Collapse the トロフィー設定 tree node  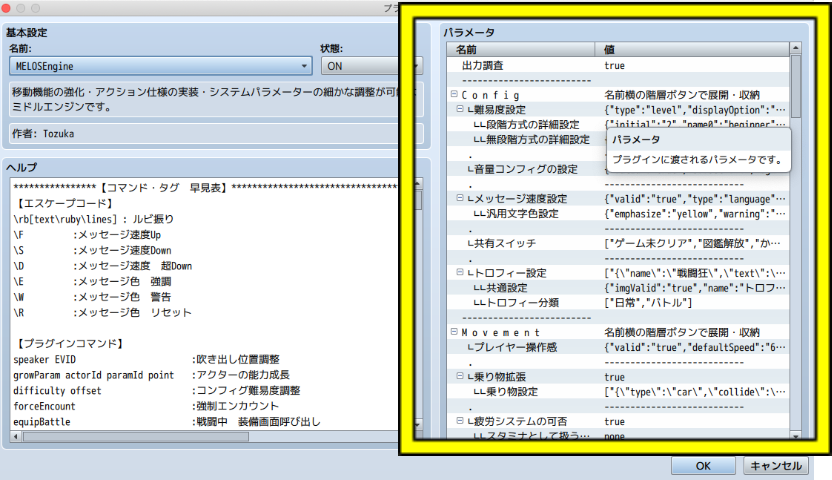(461, 273)
